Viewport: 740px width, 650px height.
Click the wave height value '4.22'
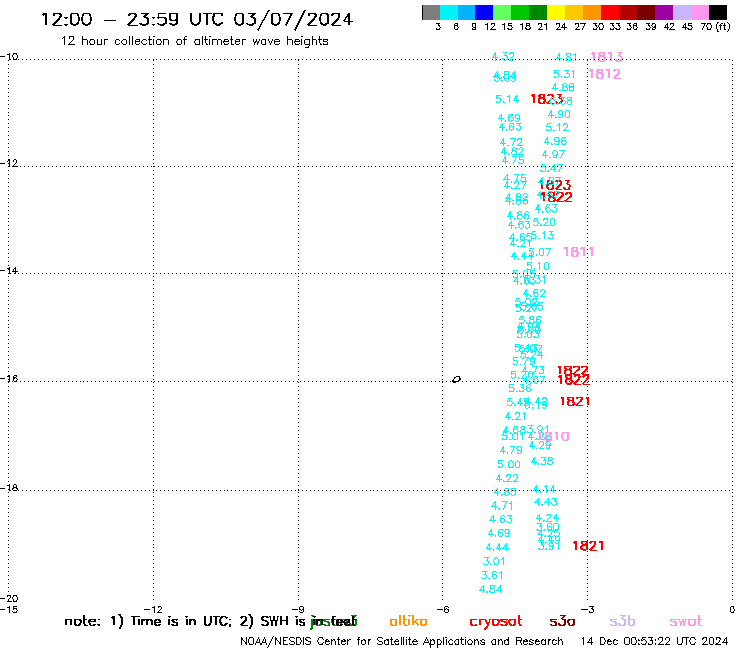[507, 478]
